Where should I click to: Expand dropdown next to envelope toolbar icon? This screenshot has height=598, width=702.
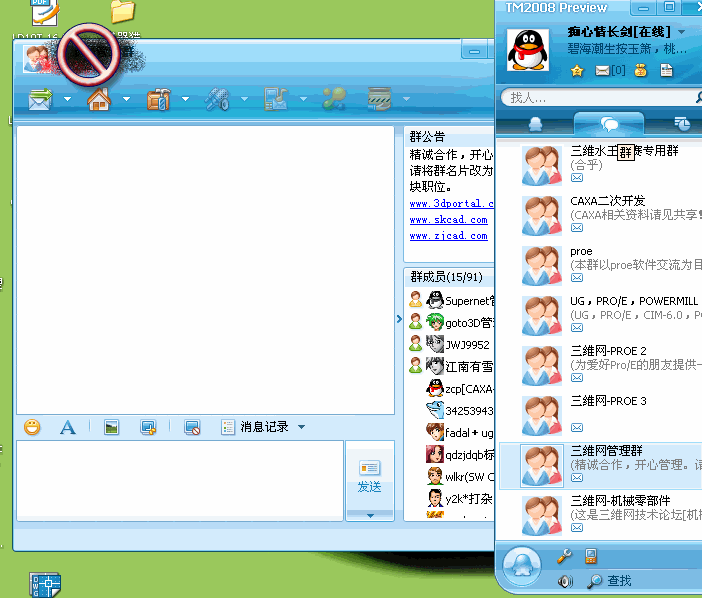(x=68, y=99)
